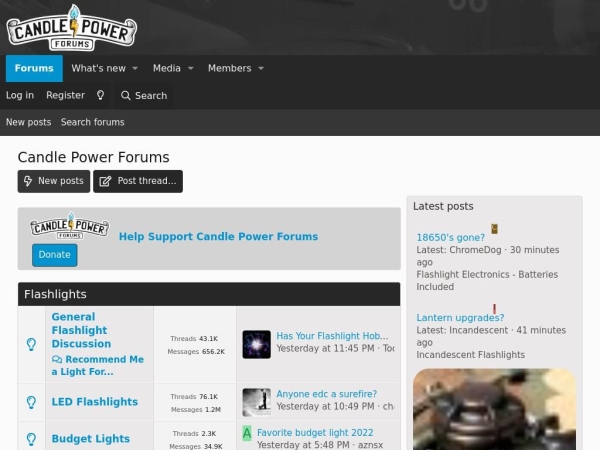Click the Flashlights category header
This screenshot has height=450, width=600.
(x=55, y=294)
